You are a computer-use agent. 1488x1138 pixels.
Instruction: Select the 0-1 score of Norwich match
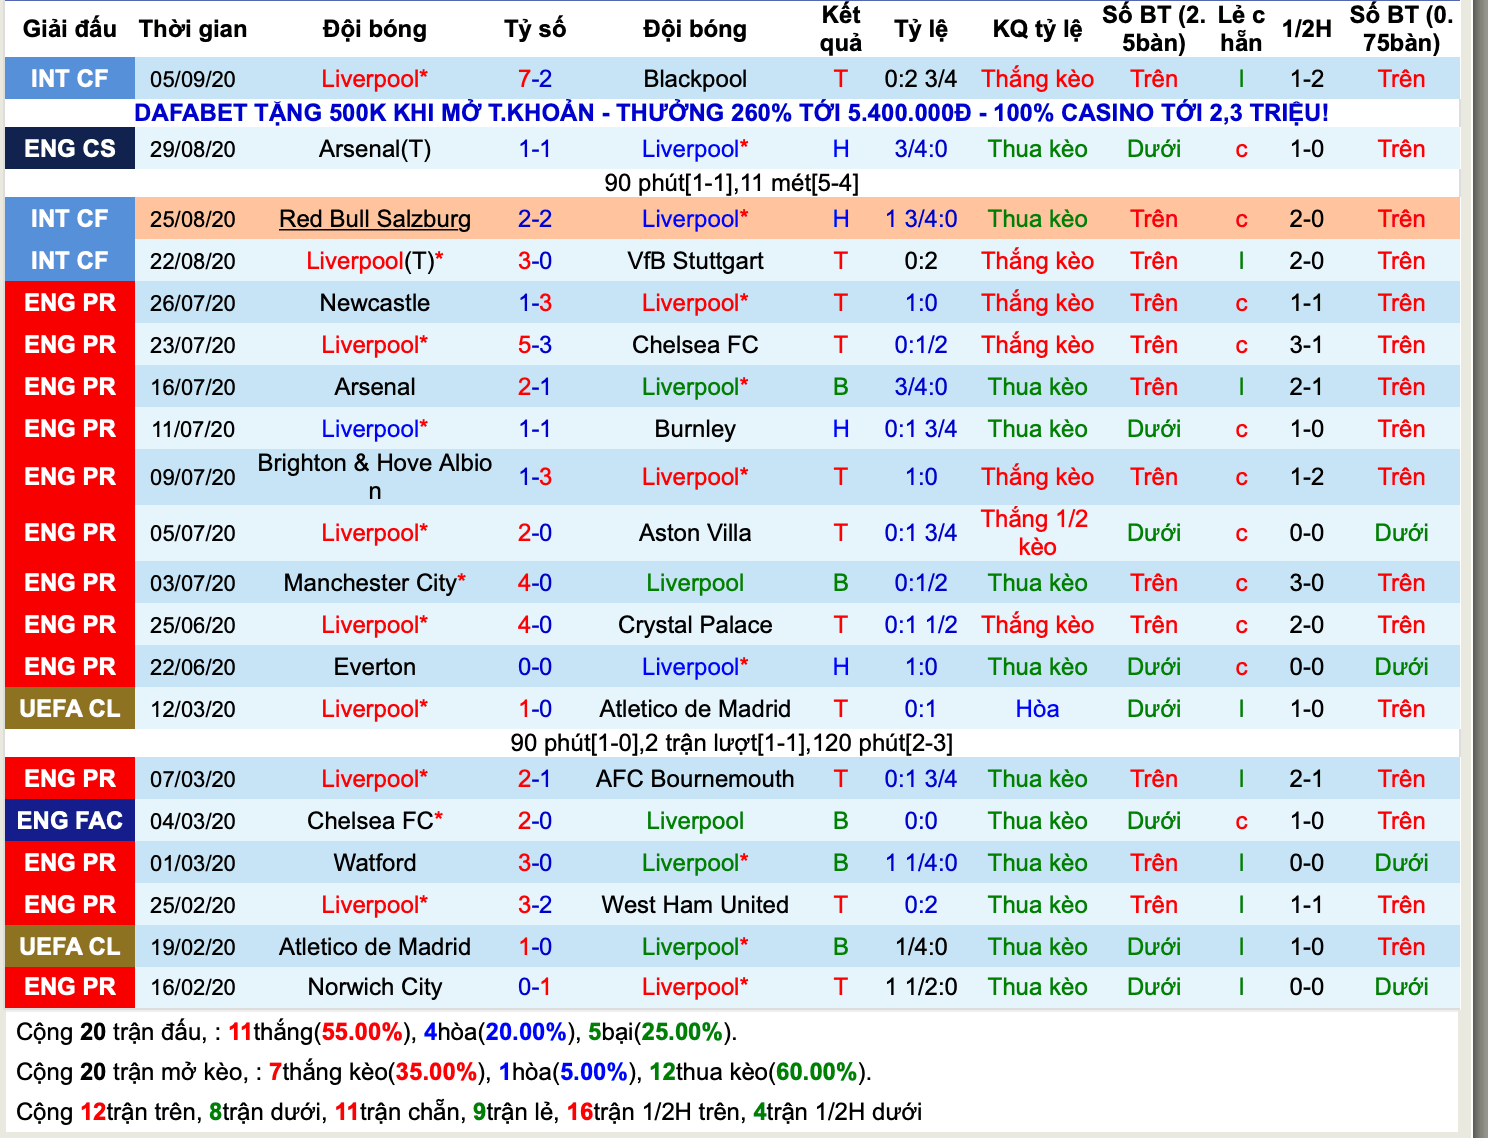point(535,987)
